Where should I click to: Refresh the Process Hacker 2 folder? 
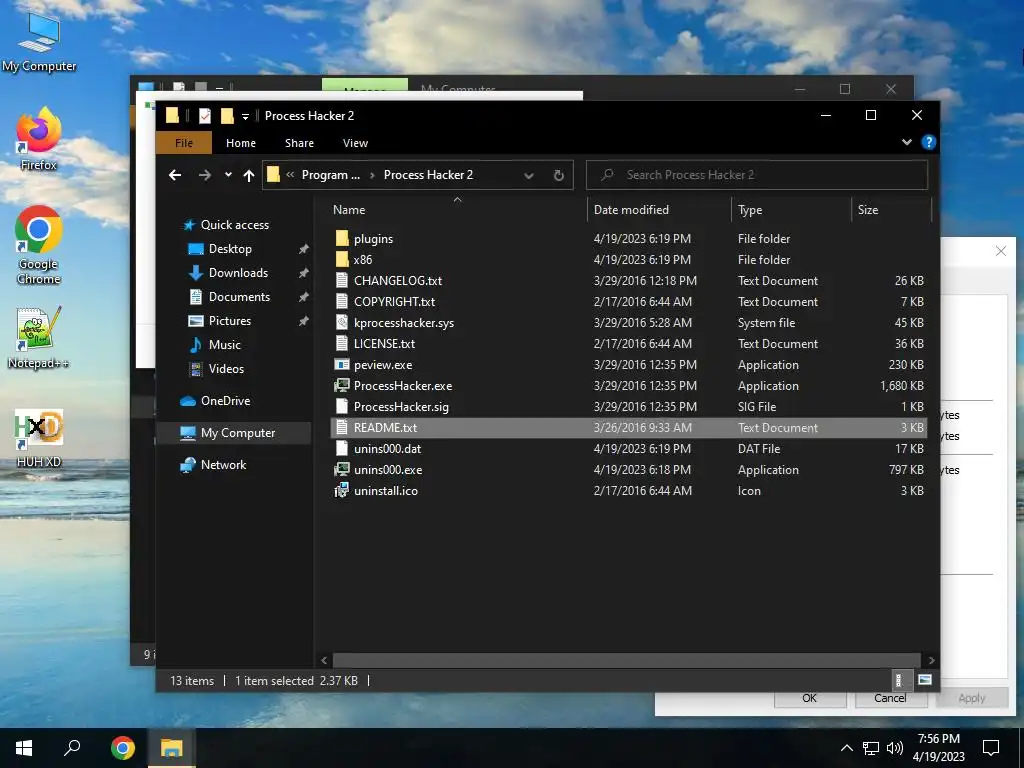[558, 175]
